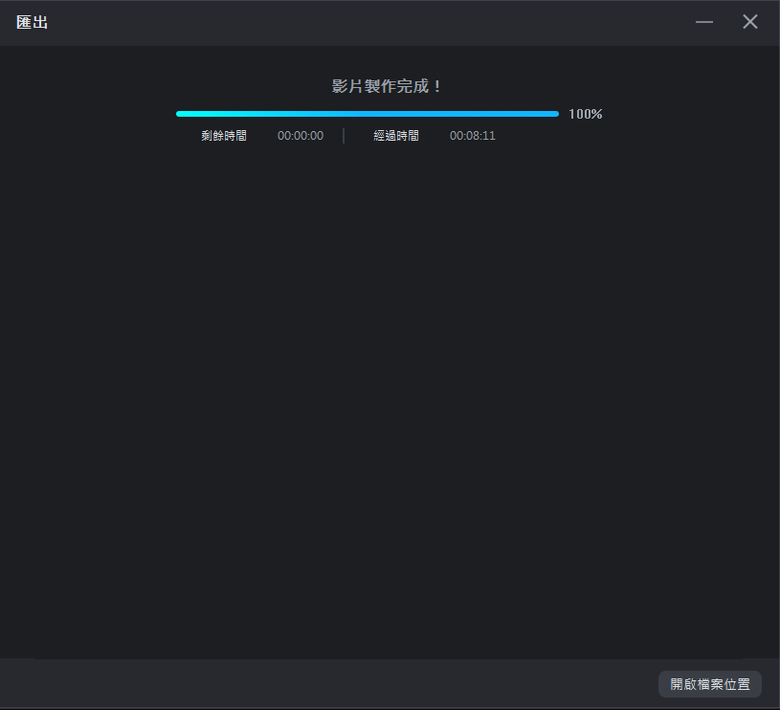Open the file location with 開啟檔案位置
This screenshot has width=780, height=710.
(x=710, y=684)
